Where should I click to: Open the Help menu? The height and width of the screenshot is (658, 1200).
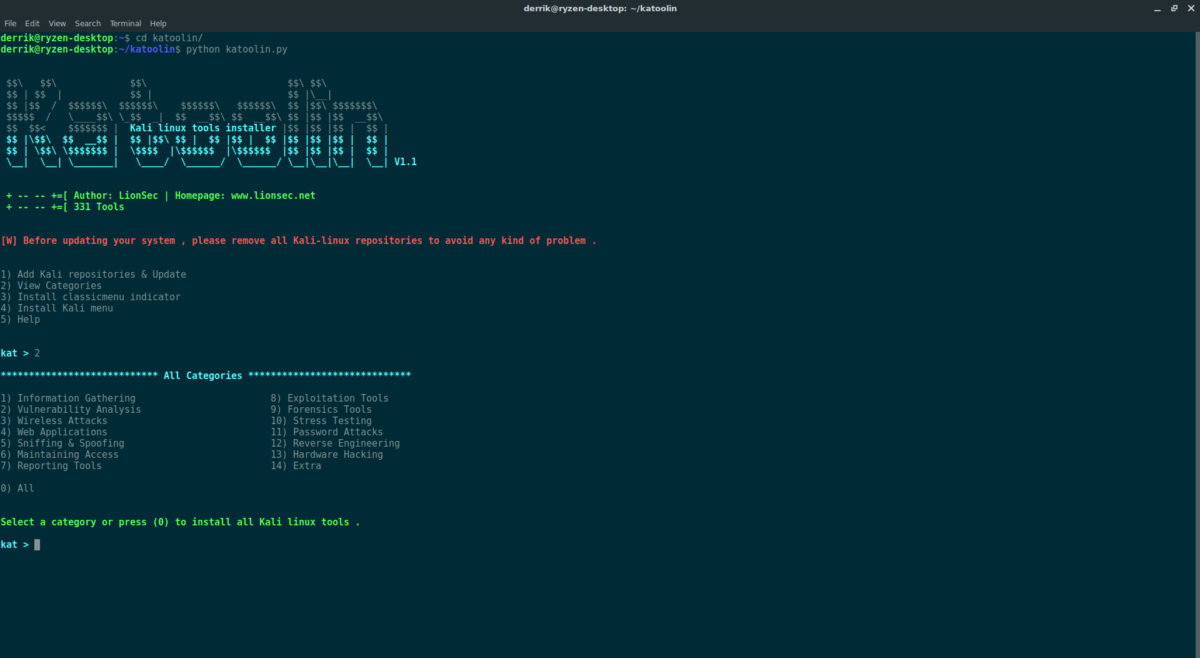[x=158, y=23]
